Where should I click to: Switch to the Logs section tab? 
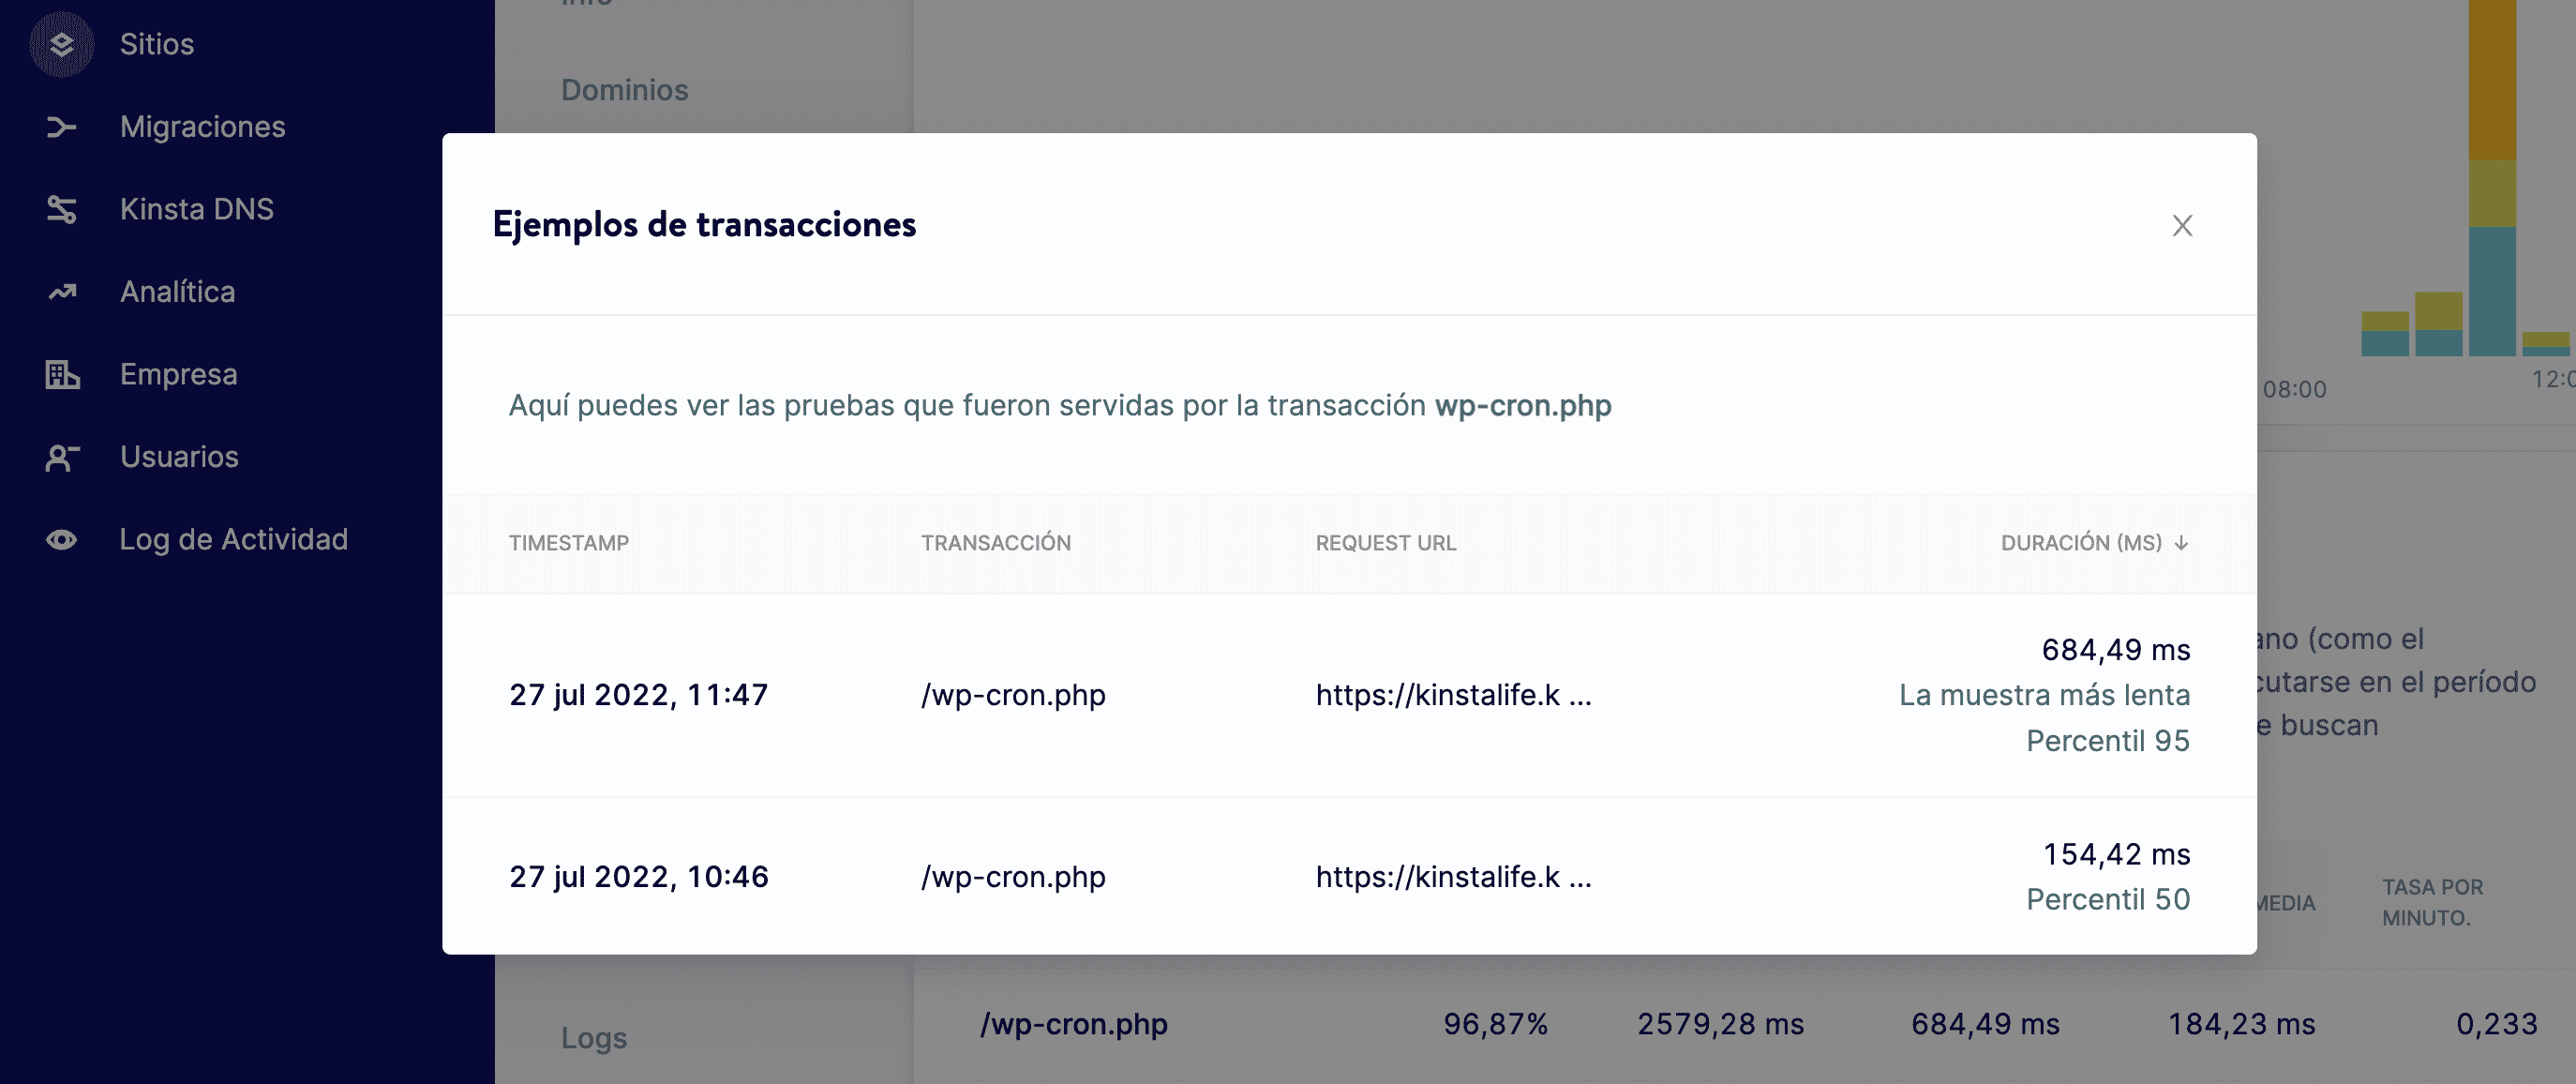593,1038
